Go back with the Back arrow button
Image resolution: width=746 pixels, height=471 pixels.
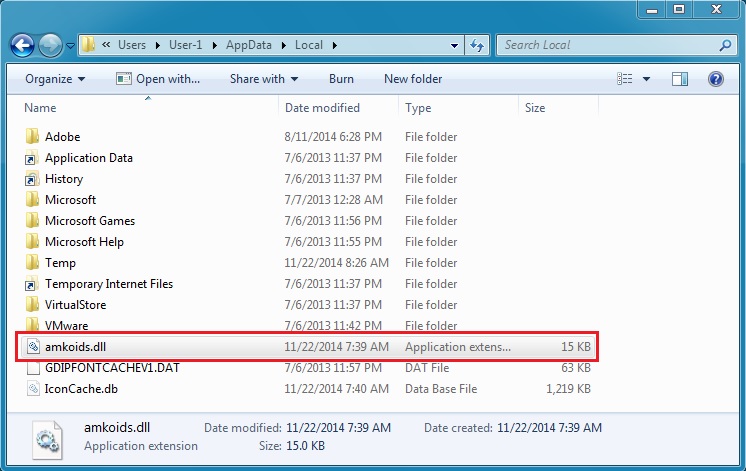[22, 46]
